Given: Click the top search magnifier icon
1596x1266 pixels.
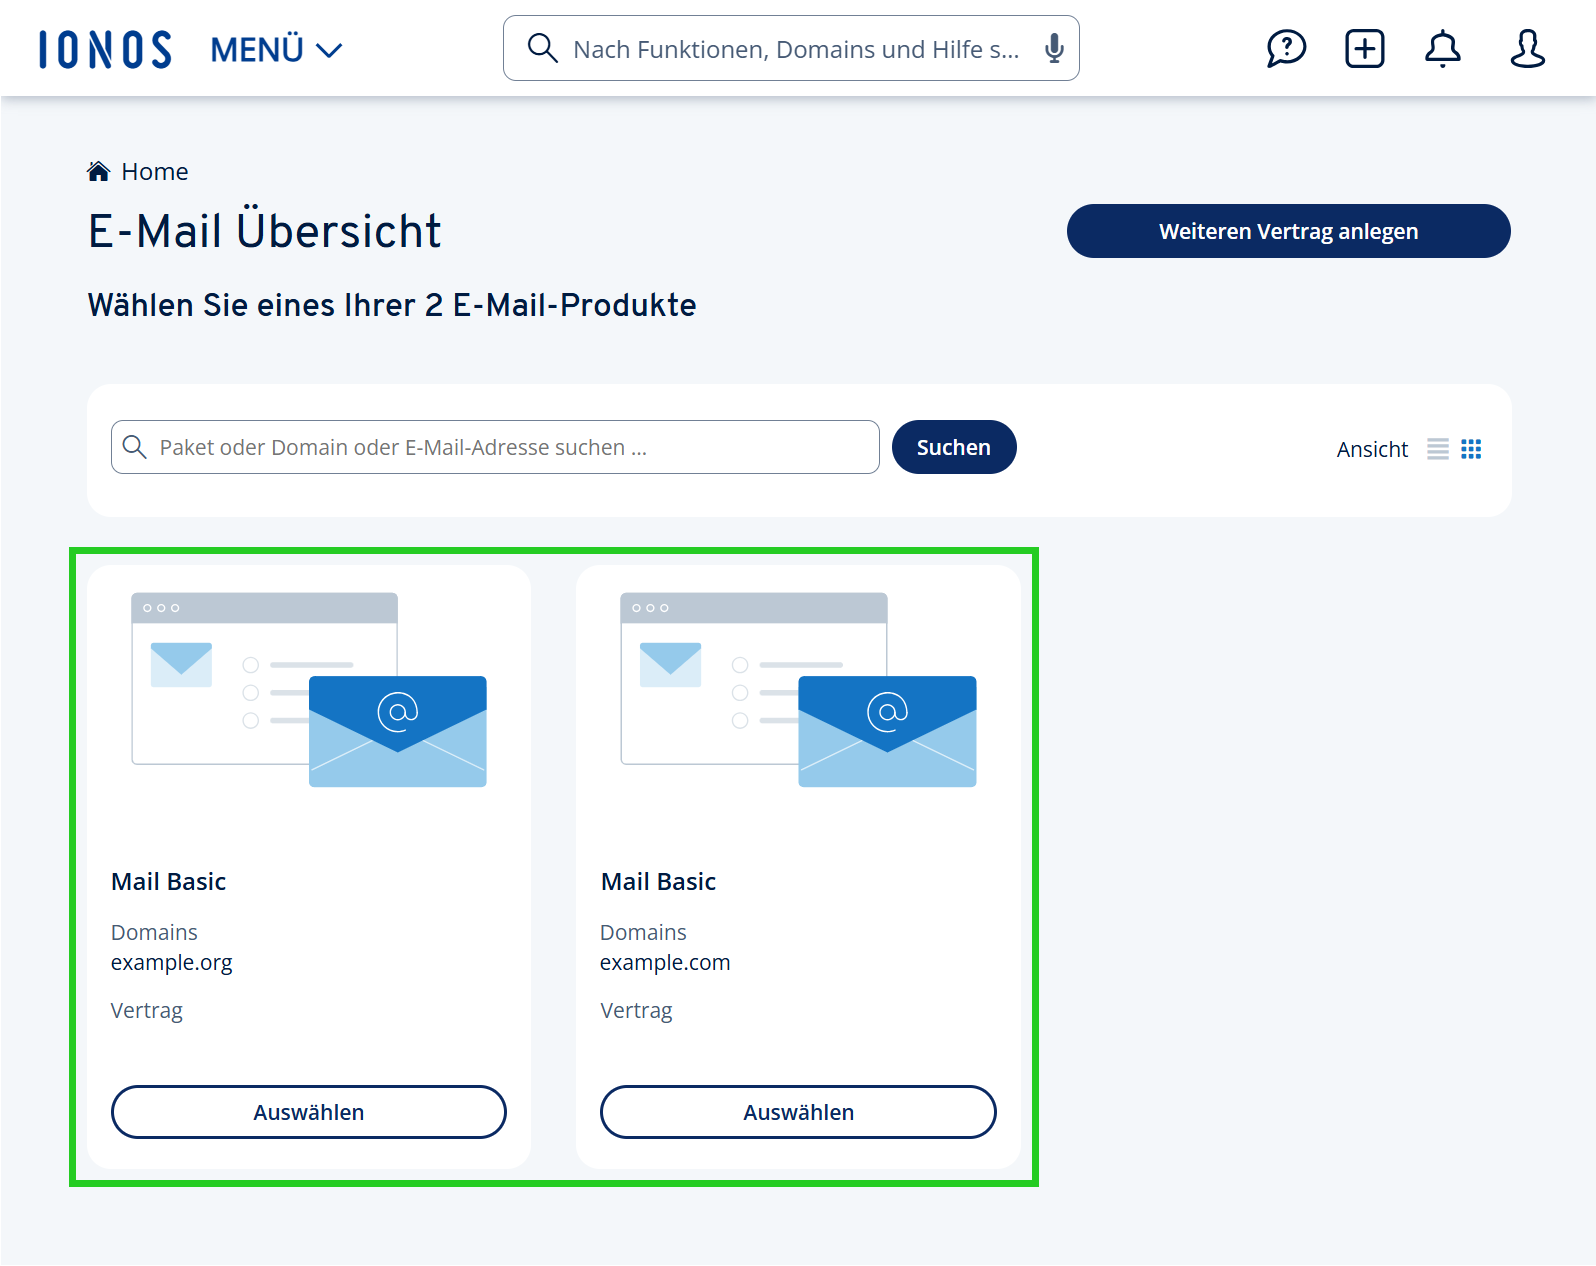Looking at the screenshot, I should point(542,48).
